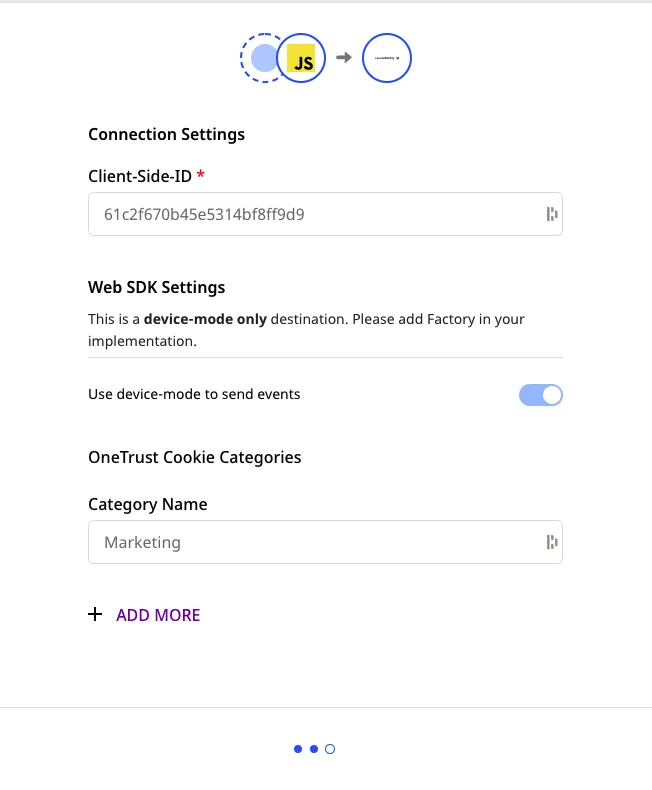This screenshot has height=790, width=652.
Task: Jump to the third, hollow step dot
Action: [330, 748]
